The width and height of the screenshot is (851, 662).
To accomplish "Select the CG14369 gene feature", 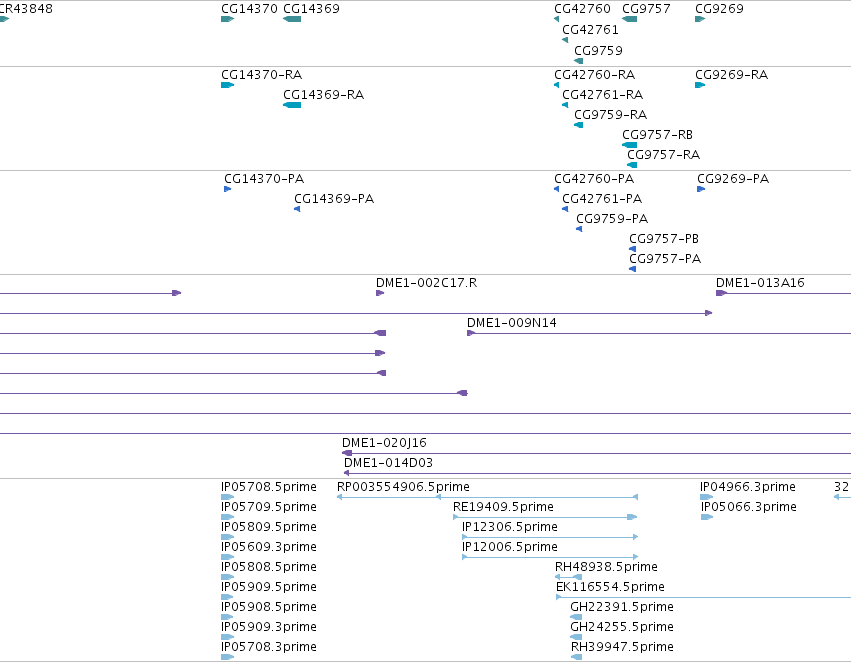I will [292, 19].
